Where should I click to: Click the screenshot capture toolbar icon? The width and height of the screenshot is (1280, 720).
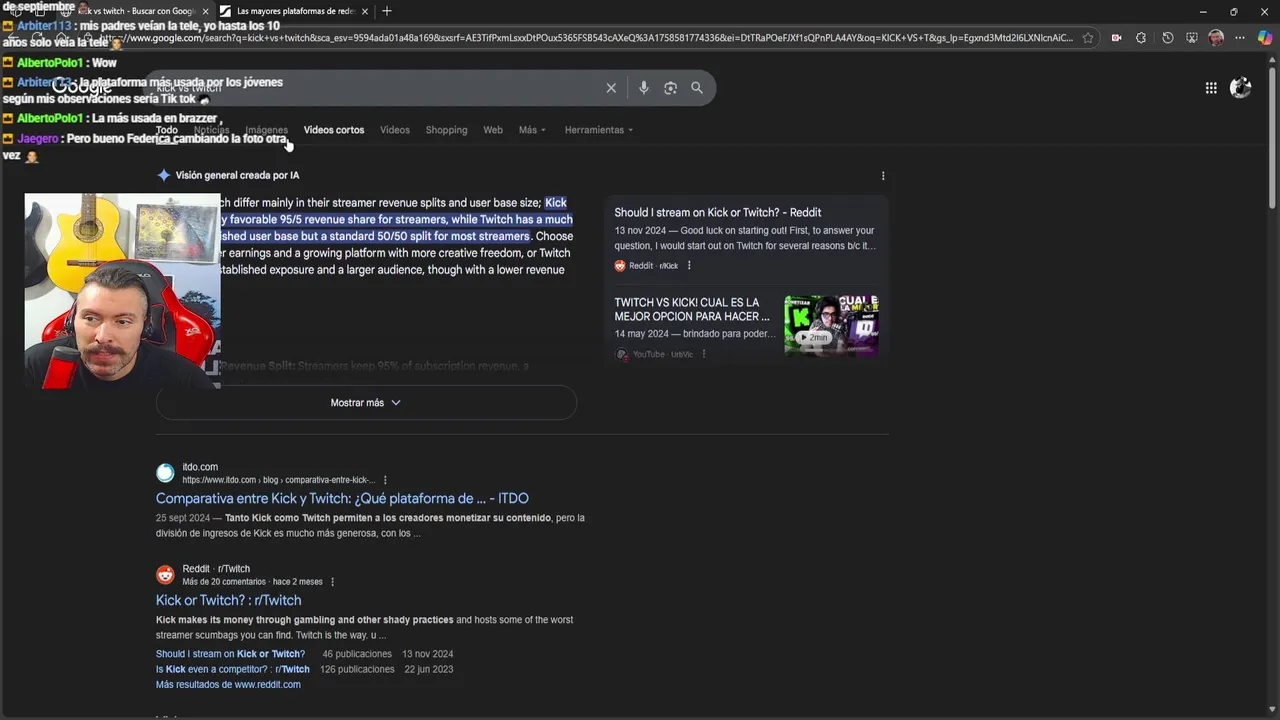pos(1192,38)
